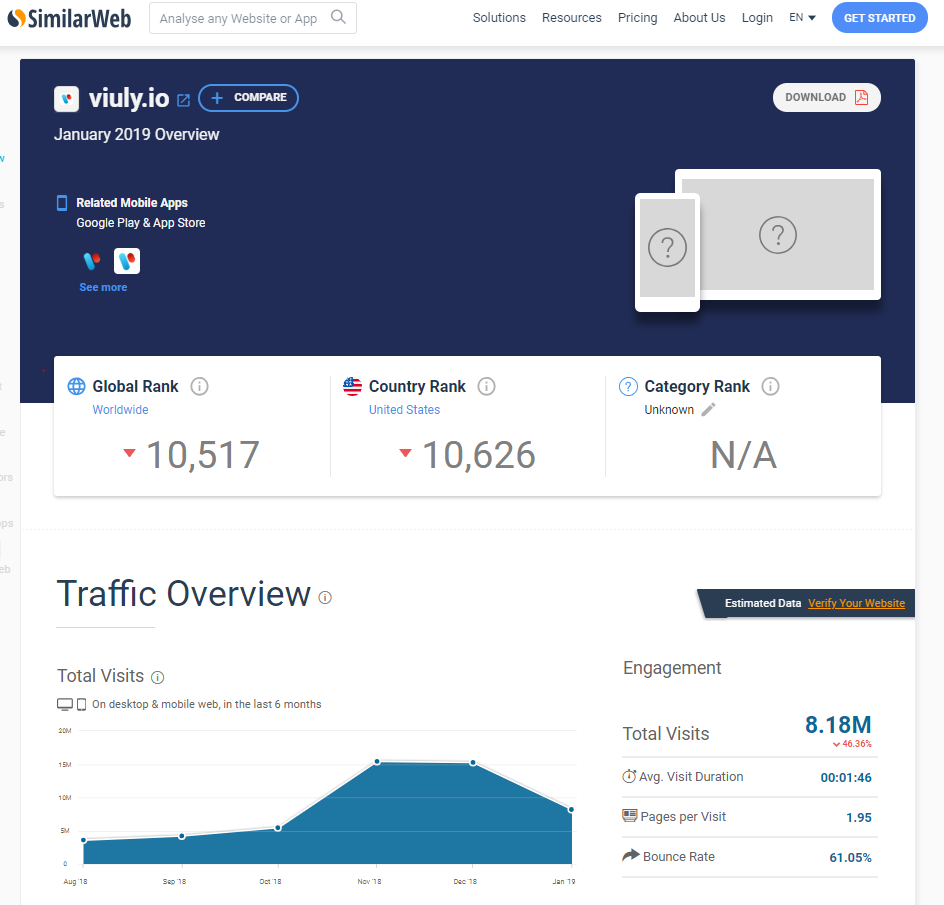Screen dimensions: 944x905
Task: Select the Sep '18 chart data point
Action: point(182,836)
